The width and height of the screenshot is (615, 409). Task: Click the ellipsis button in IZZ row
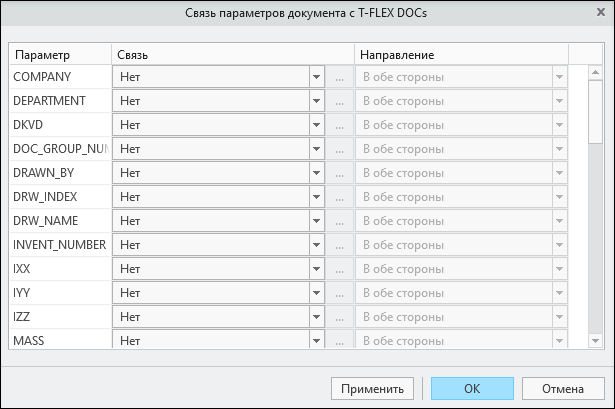(340, 316)
